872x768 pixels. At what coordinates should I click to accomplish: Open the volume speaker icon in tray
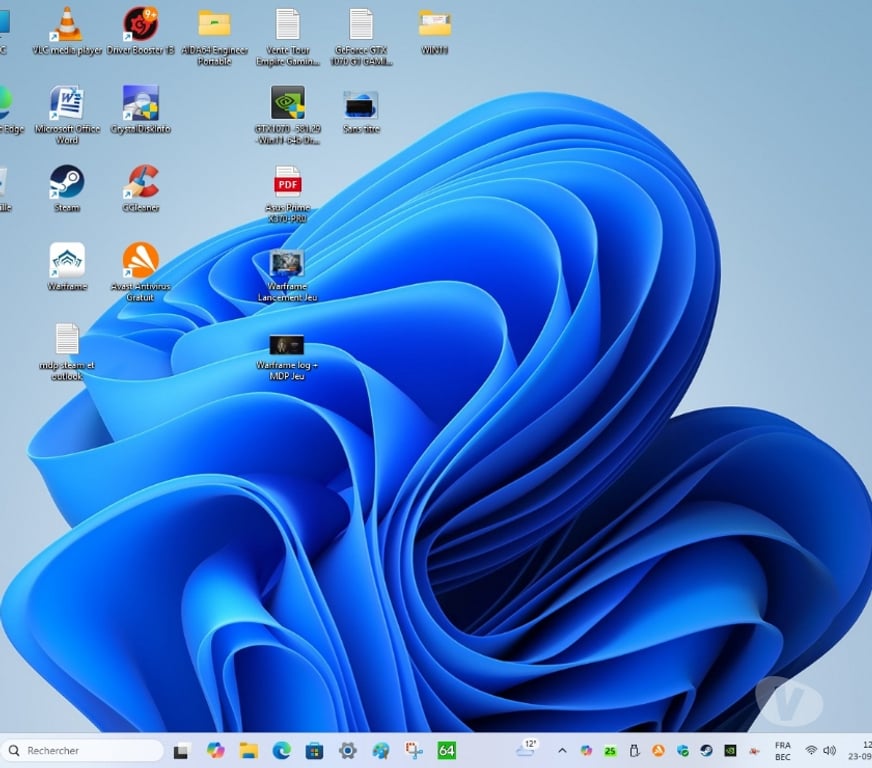pyautogui.click(x=829, y=750)
